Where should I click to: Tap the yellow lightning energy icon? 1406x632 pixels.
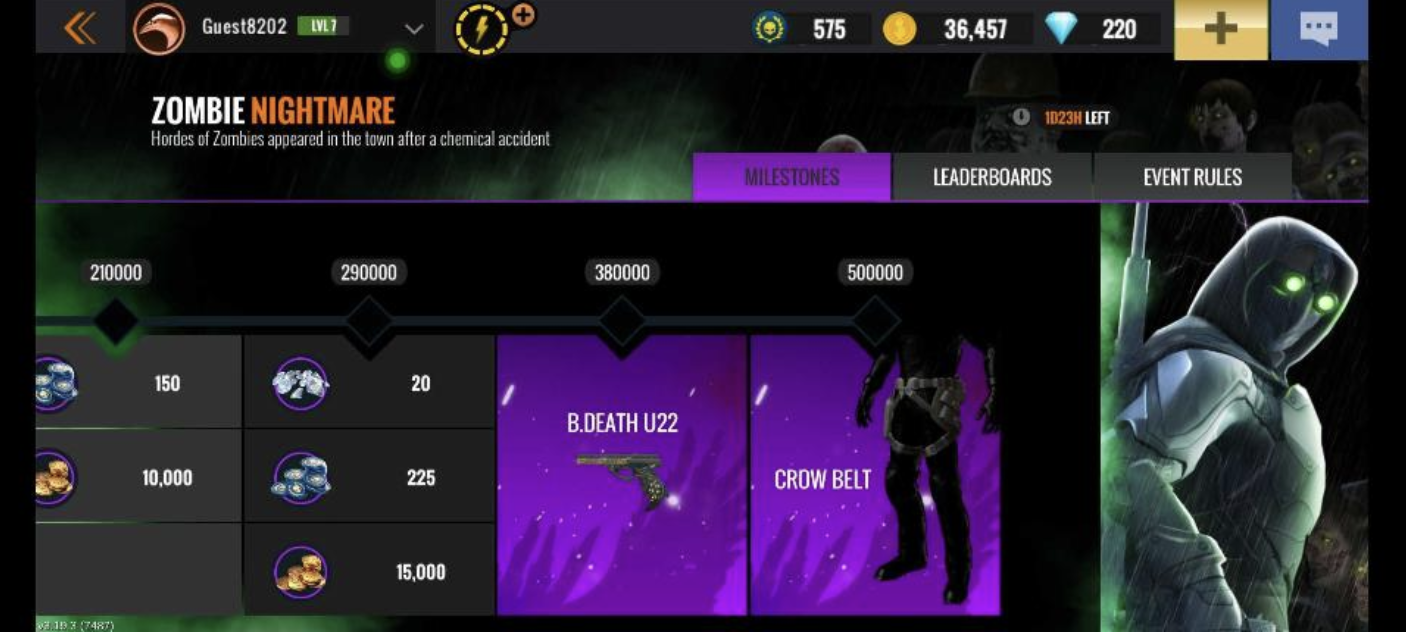[482, 29]
